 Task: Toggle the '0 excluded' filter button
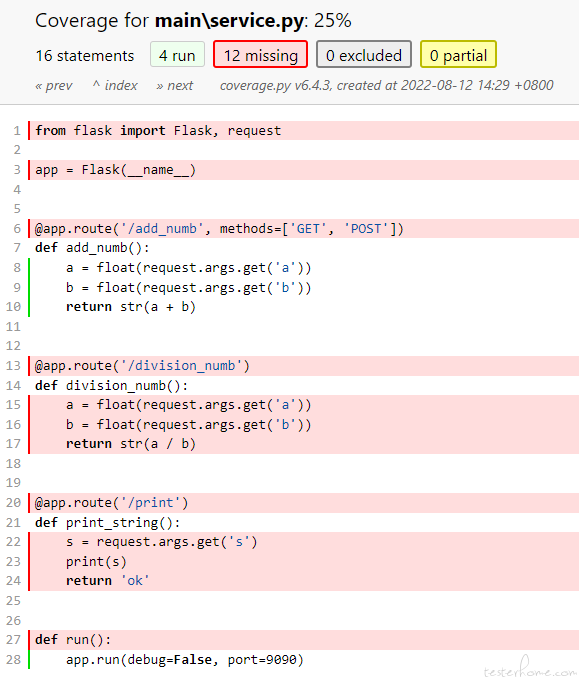tap(364, 54)
